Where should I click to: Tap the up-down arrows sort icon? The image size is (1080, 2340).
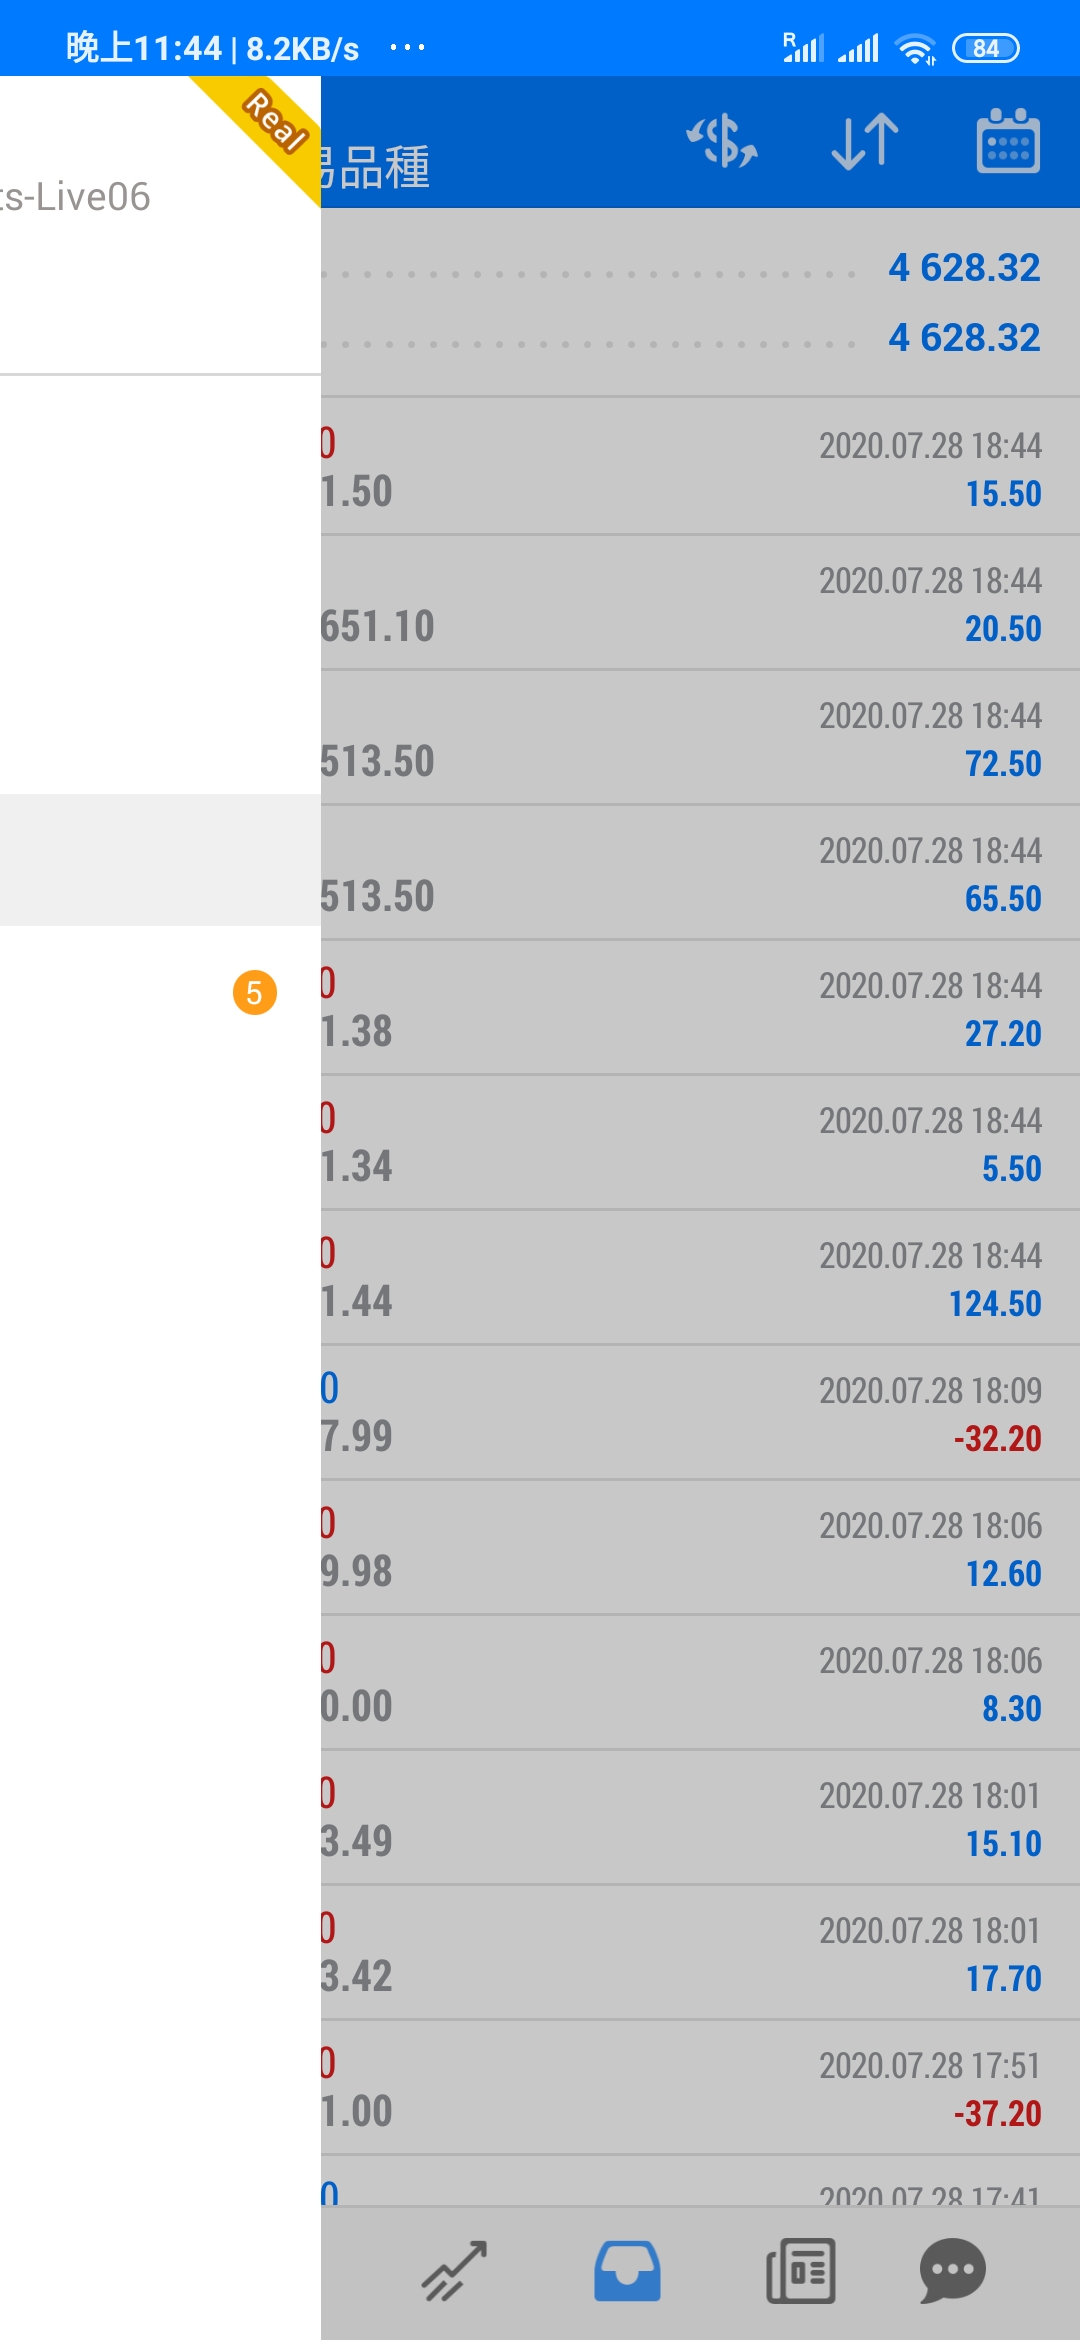865,141
